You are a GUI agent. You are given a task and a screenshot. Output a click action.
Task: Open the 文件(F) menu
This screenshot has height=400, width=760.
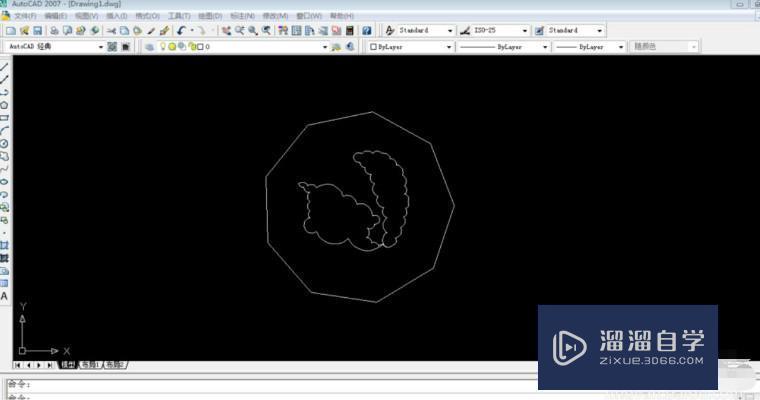25,16
